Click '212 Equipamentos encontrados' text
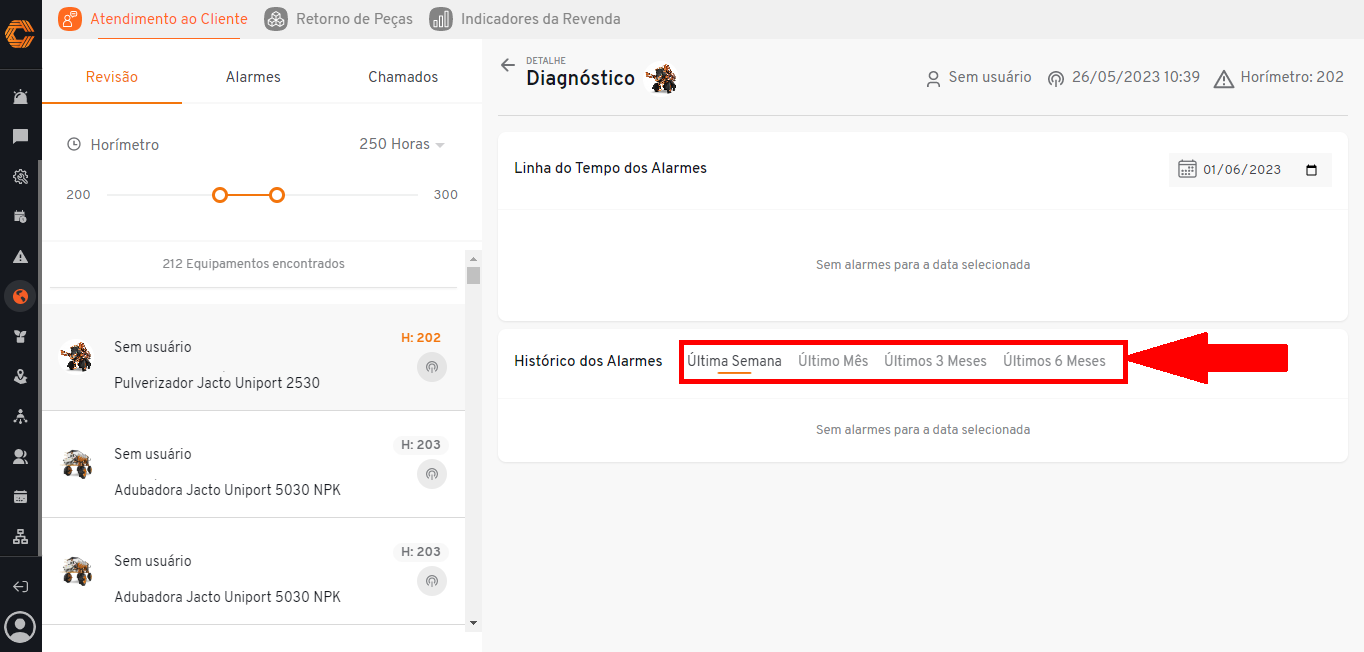Viewport: 1364px width, 652px height. click(253, 264)
